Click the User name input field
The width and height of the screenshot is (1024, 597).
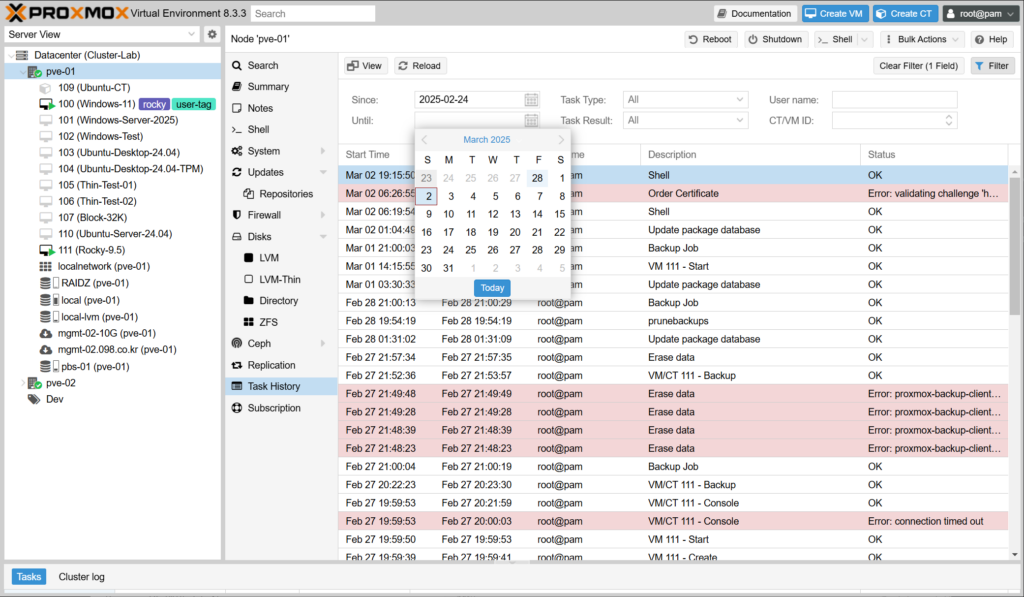[894, 100]
